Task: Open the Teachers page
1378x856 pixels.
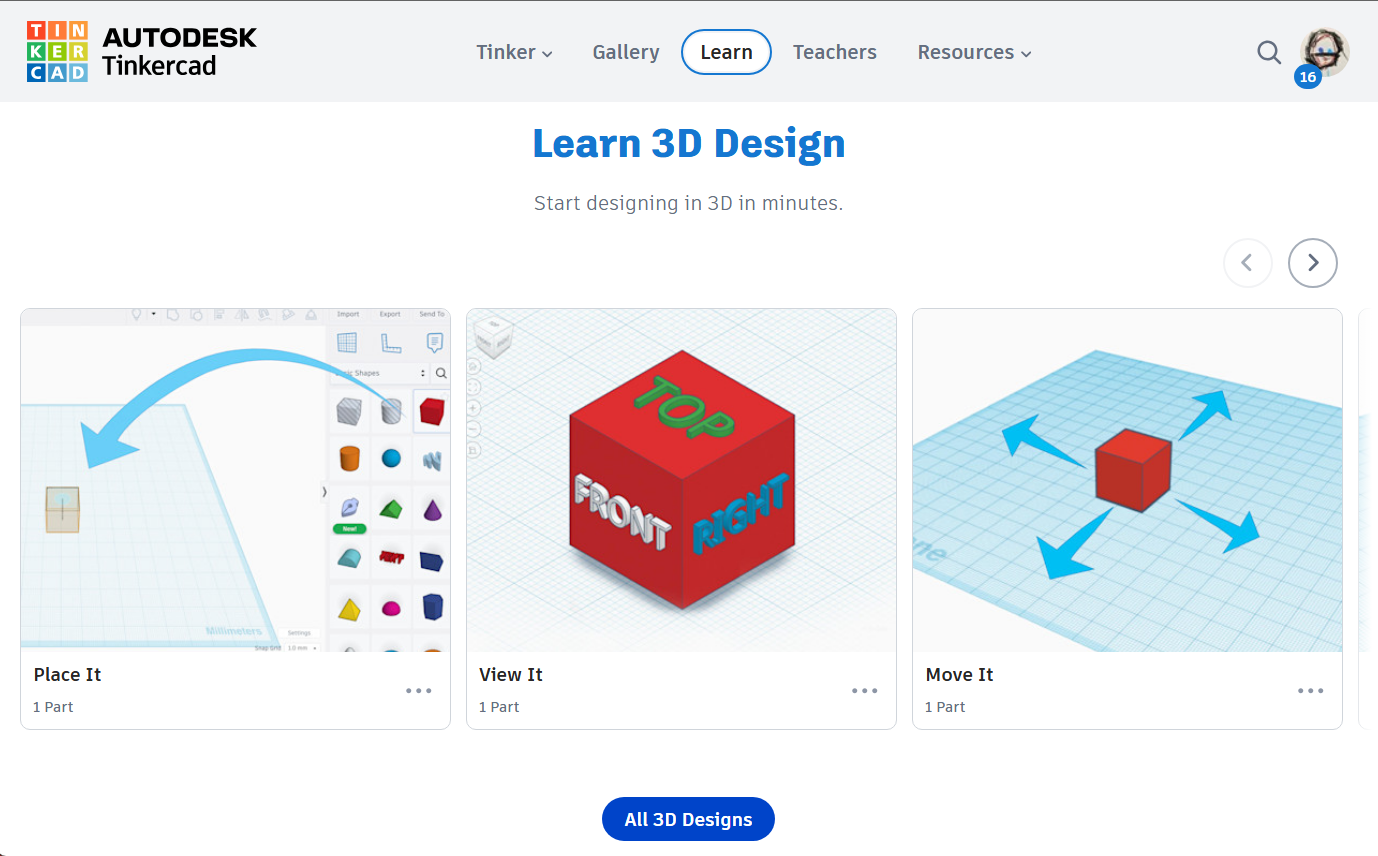Action: [x=835, y=52]
